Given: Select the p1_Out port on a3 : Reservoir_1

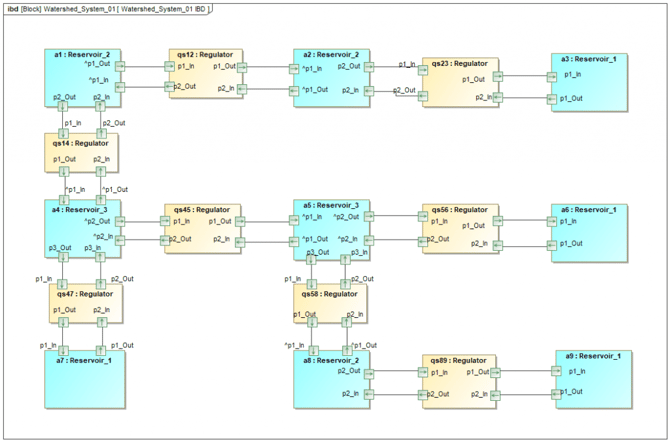Looking at the screenshot, I should (552, 99).
